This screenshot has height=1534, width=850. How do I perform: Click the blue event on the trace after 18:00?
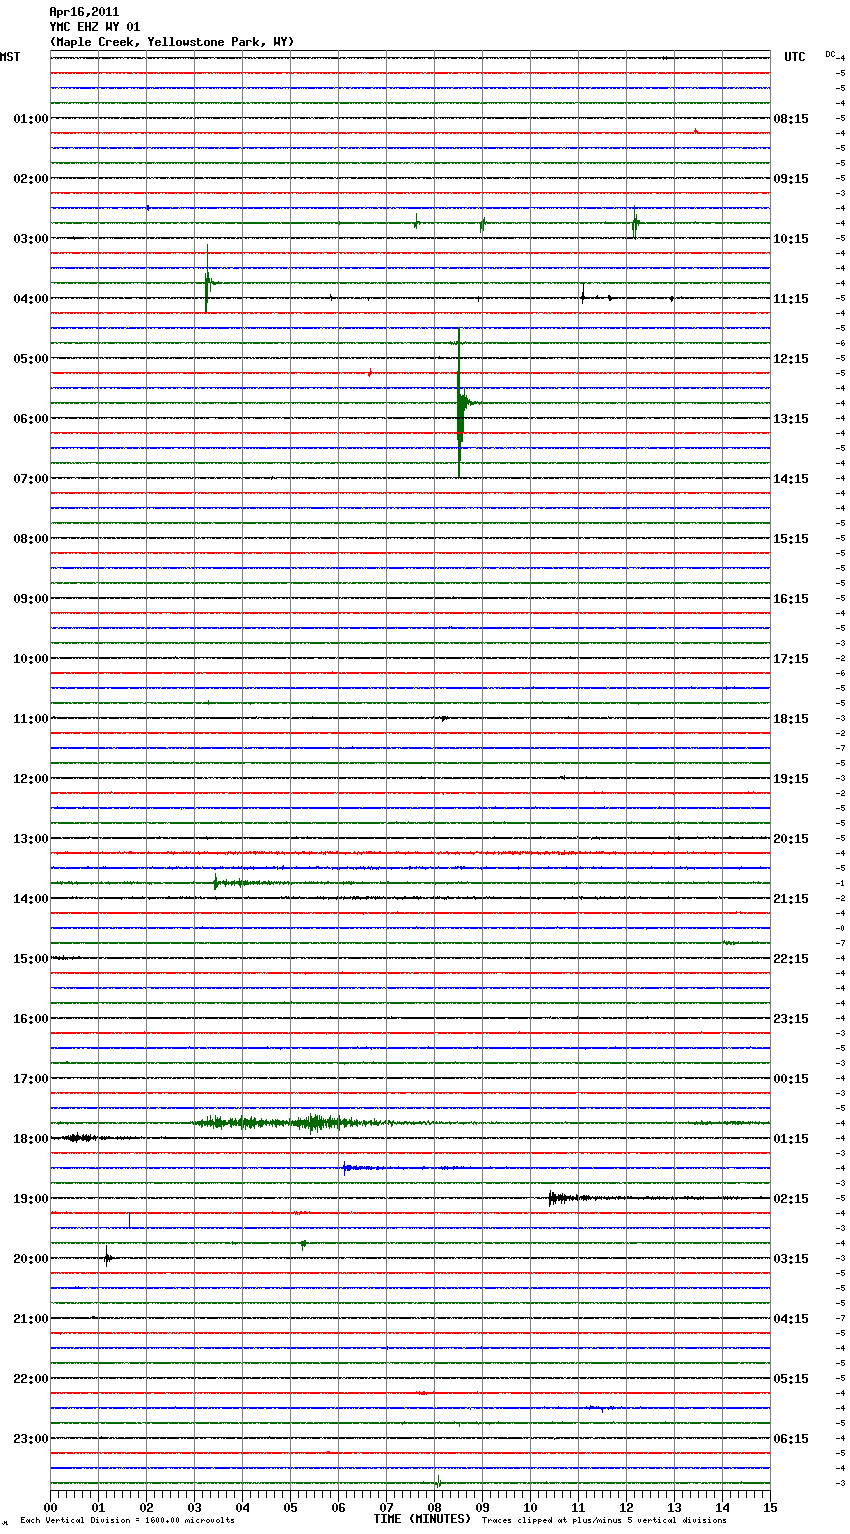pos(360,1167)
